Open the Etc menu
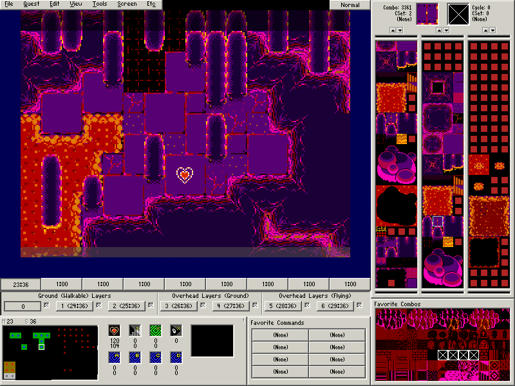 click(x=151, y=4)
